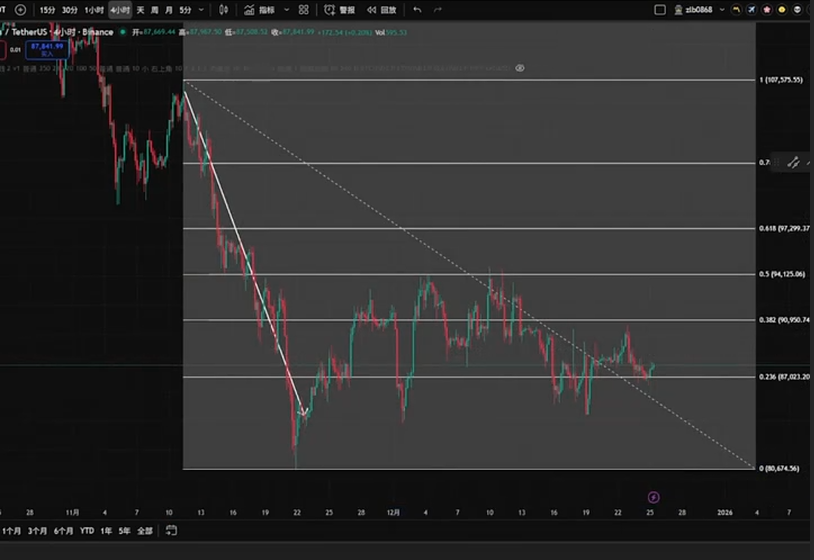Viewport: 814px width, 560px height.
Task: Select the 4小时 timeframe
Action: click(x=119, y=10)
